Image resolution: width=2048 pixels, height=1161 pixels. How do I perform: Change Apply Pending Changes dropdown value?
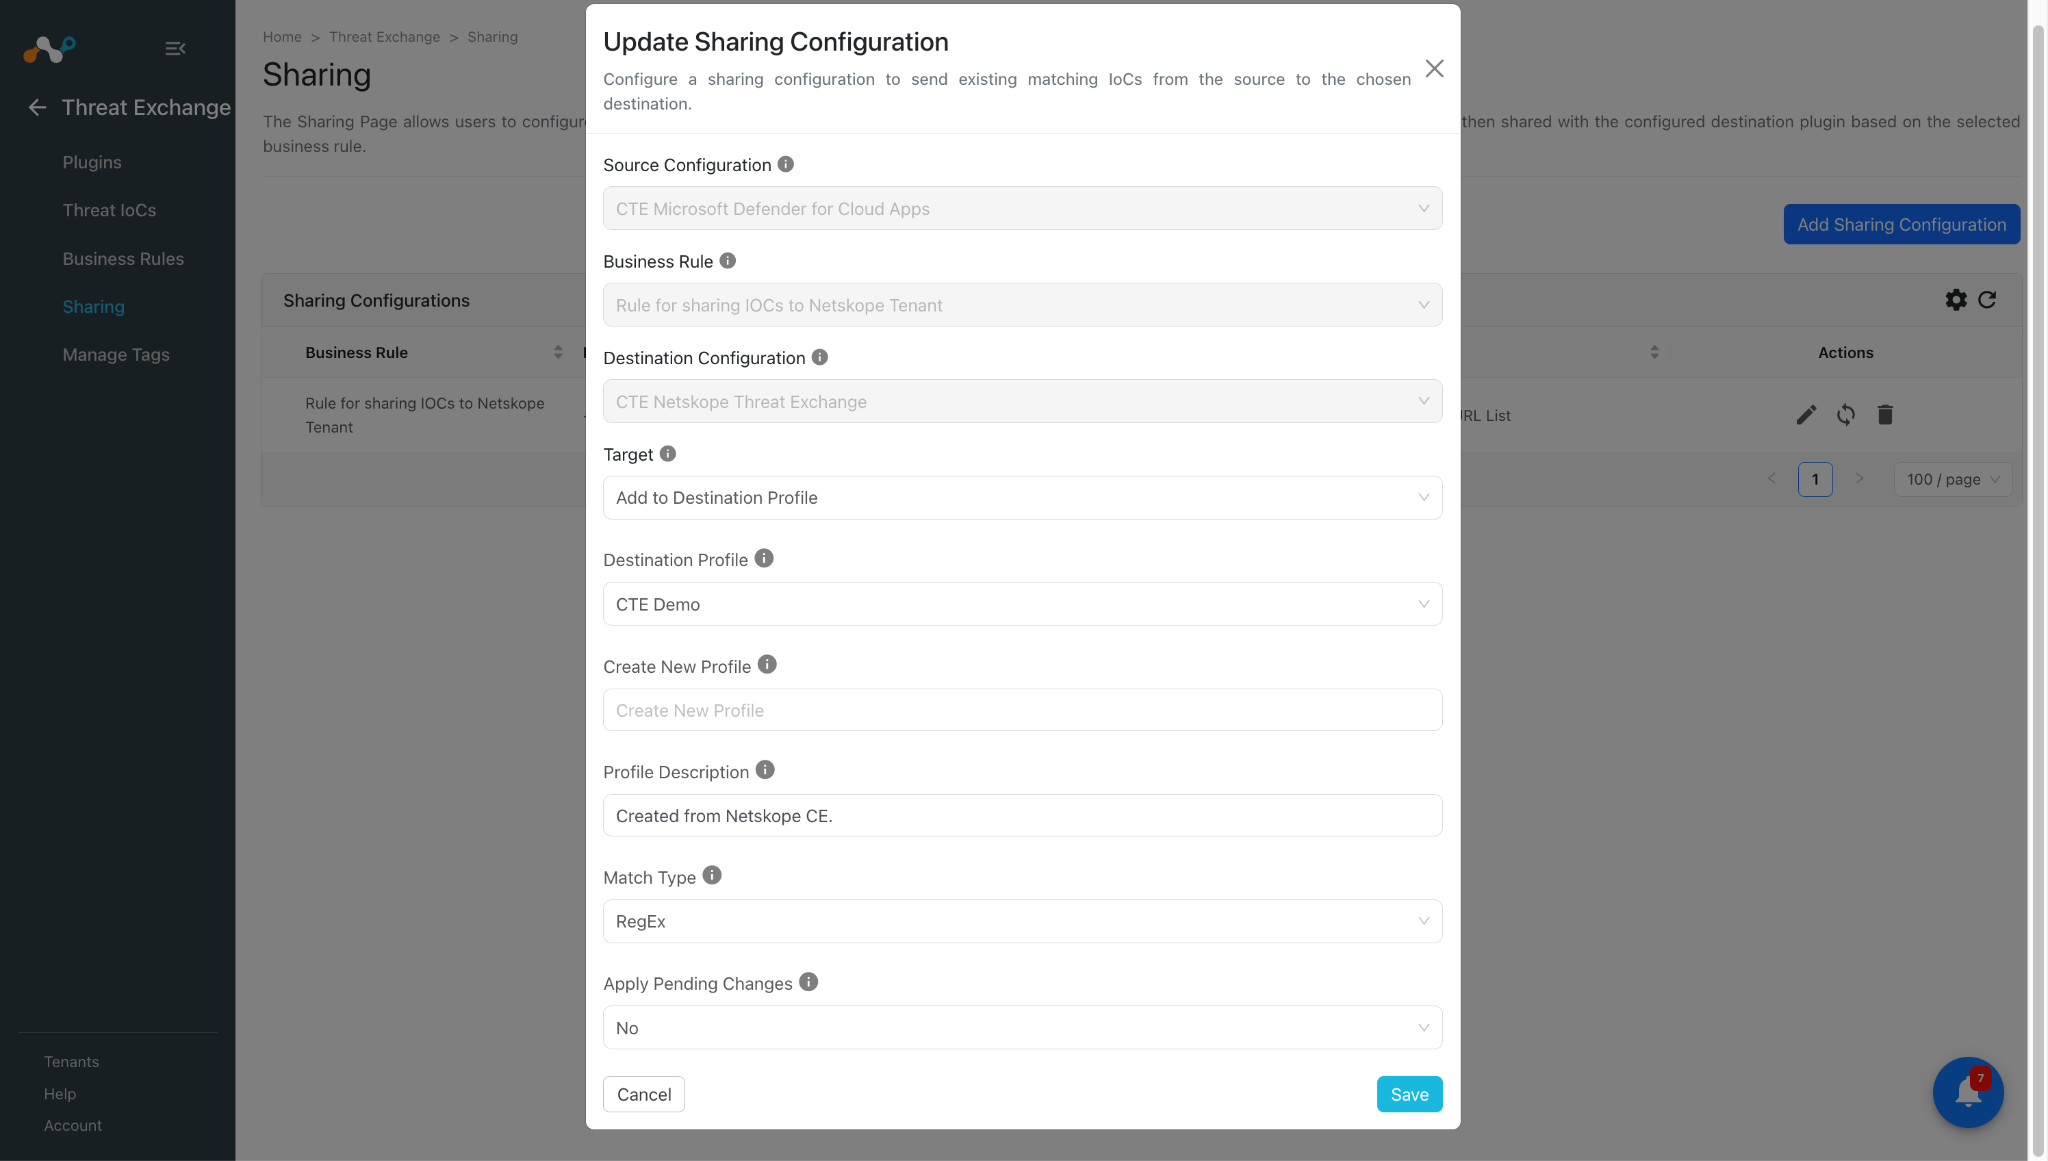point(1022,1027)
